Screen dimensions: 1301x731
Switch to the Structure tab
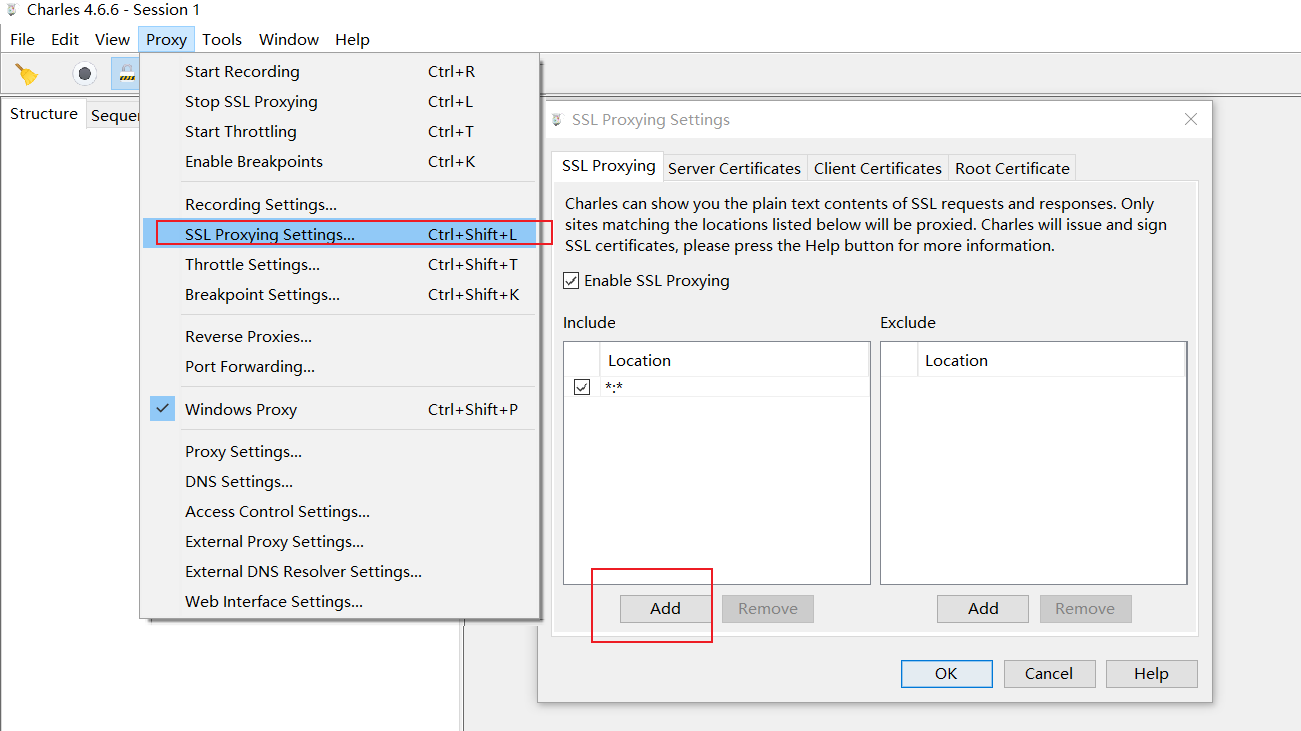click(x=44, y=114)
